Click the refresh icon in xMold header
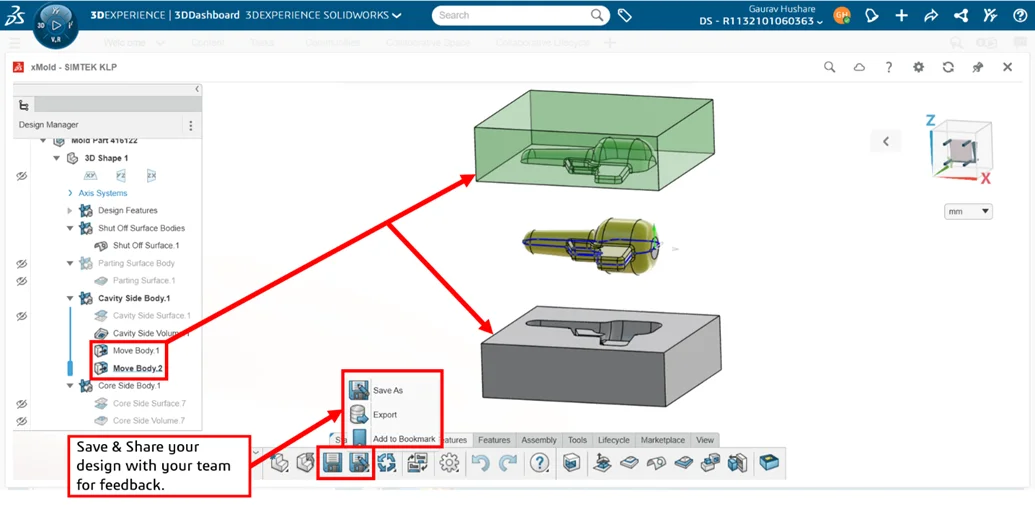The height and width of the screenshot is (505, 1035). tap(948, 67)
